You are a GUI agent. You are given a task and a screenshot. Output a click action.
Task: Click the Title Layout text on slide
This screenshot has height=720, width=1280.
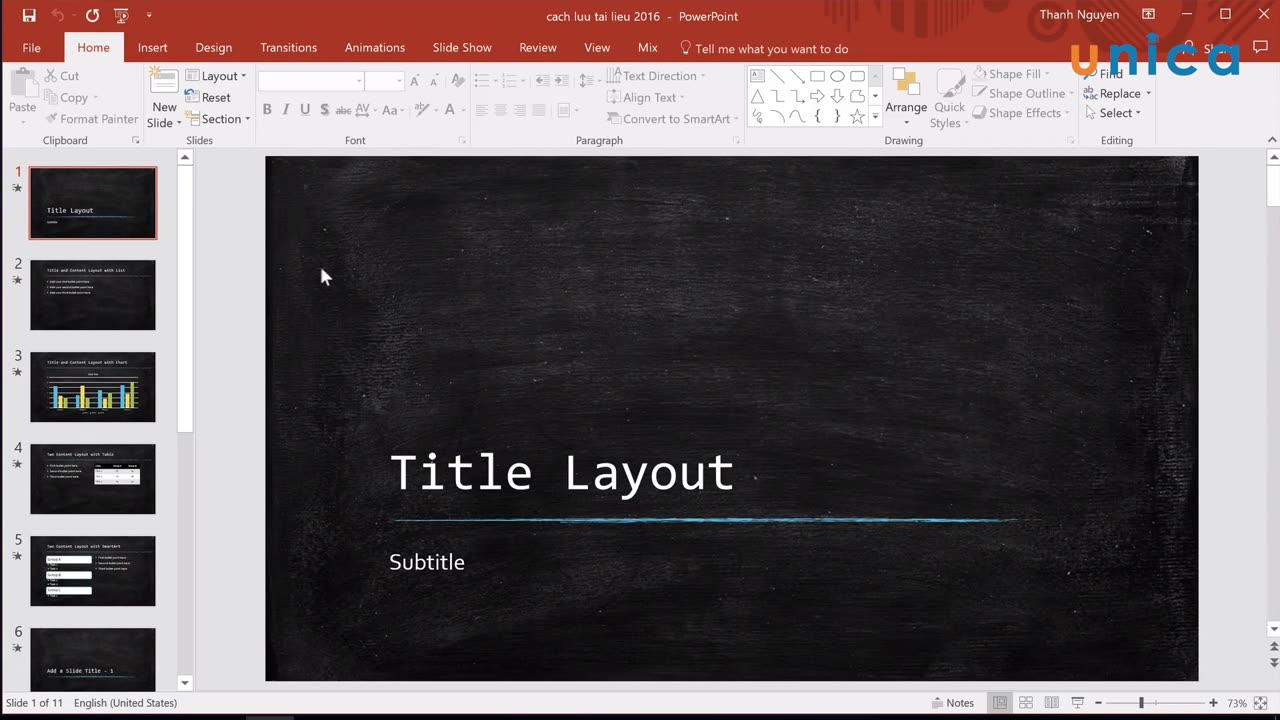(x=562, y=472)
